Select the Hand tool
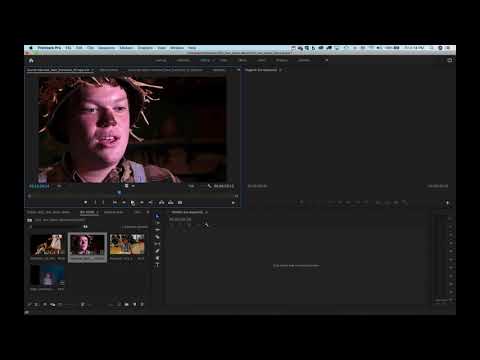 coord(157,258)
